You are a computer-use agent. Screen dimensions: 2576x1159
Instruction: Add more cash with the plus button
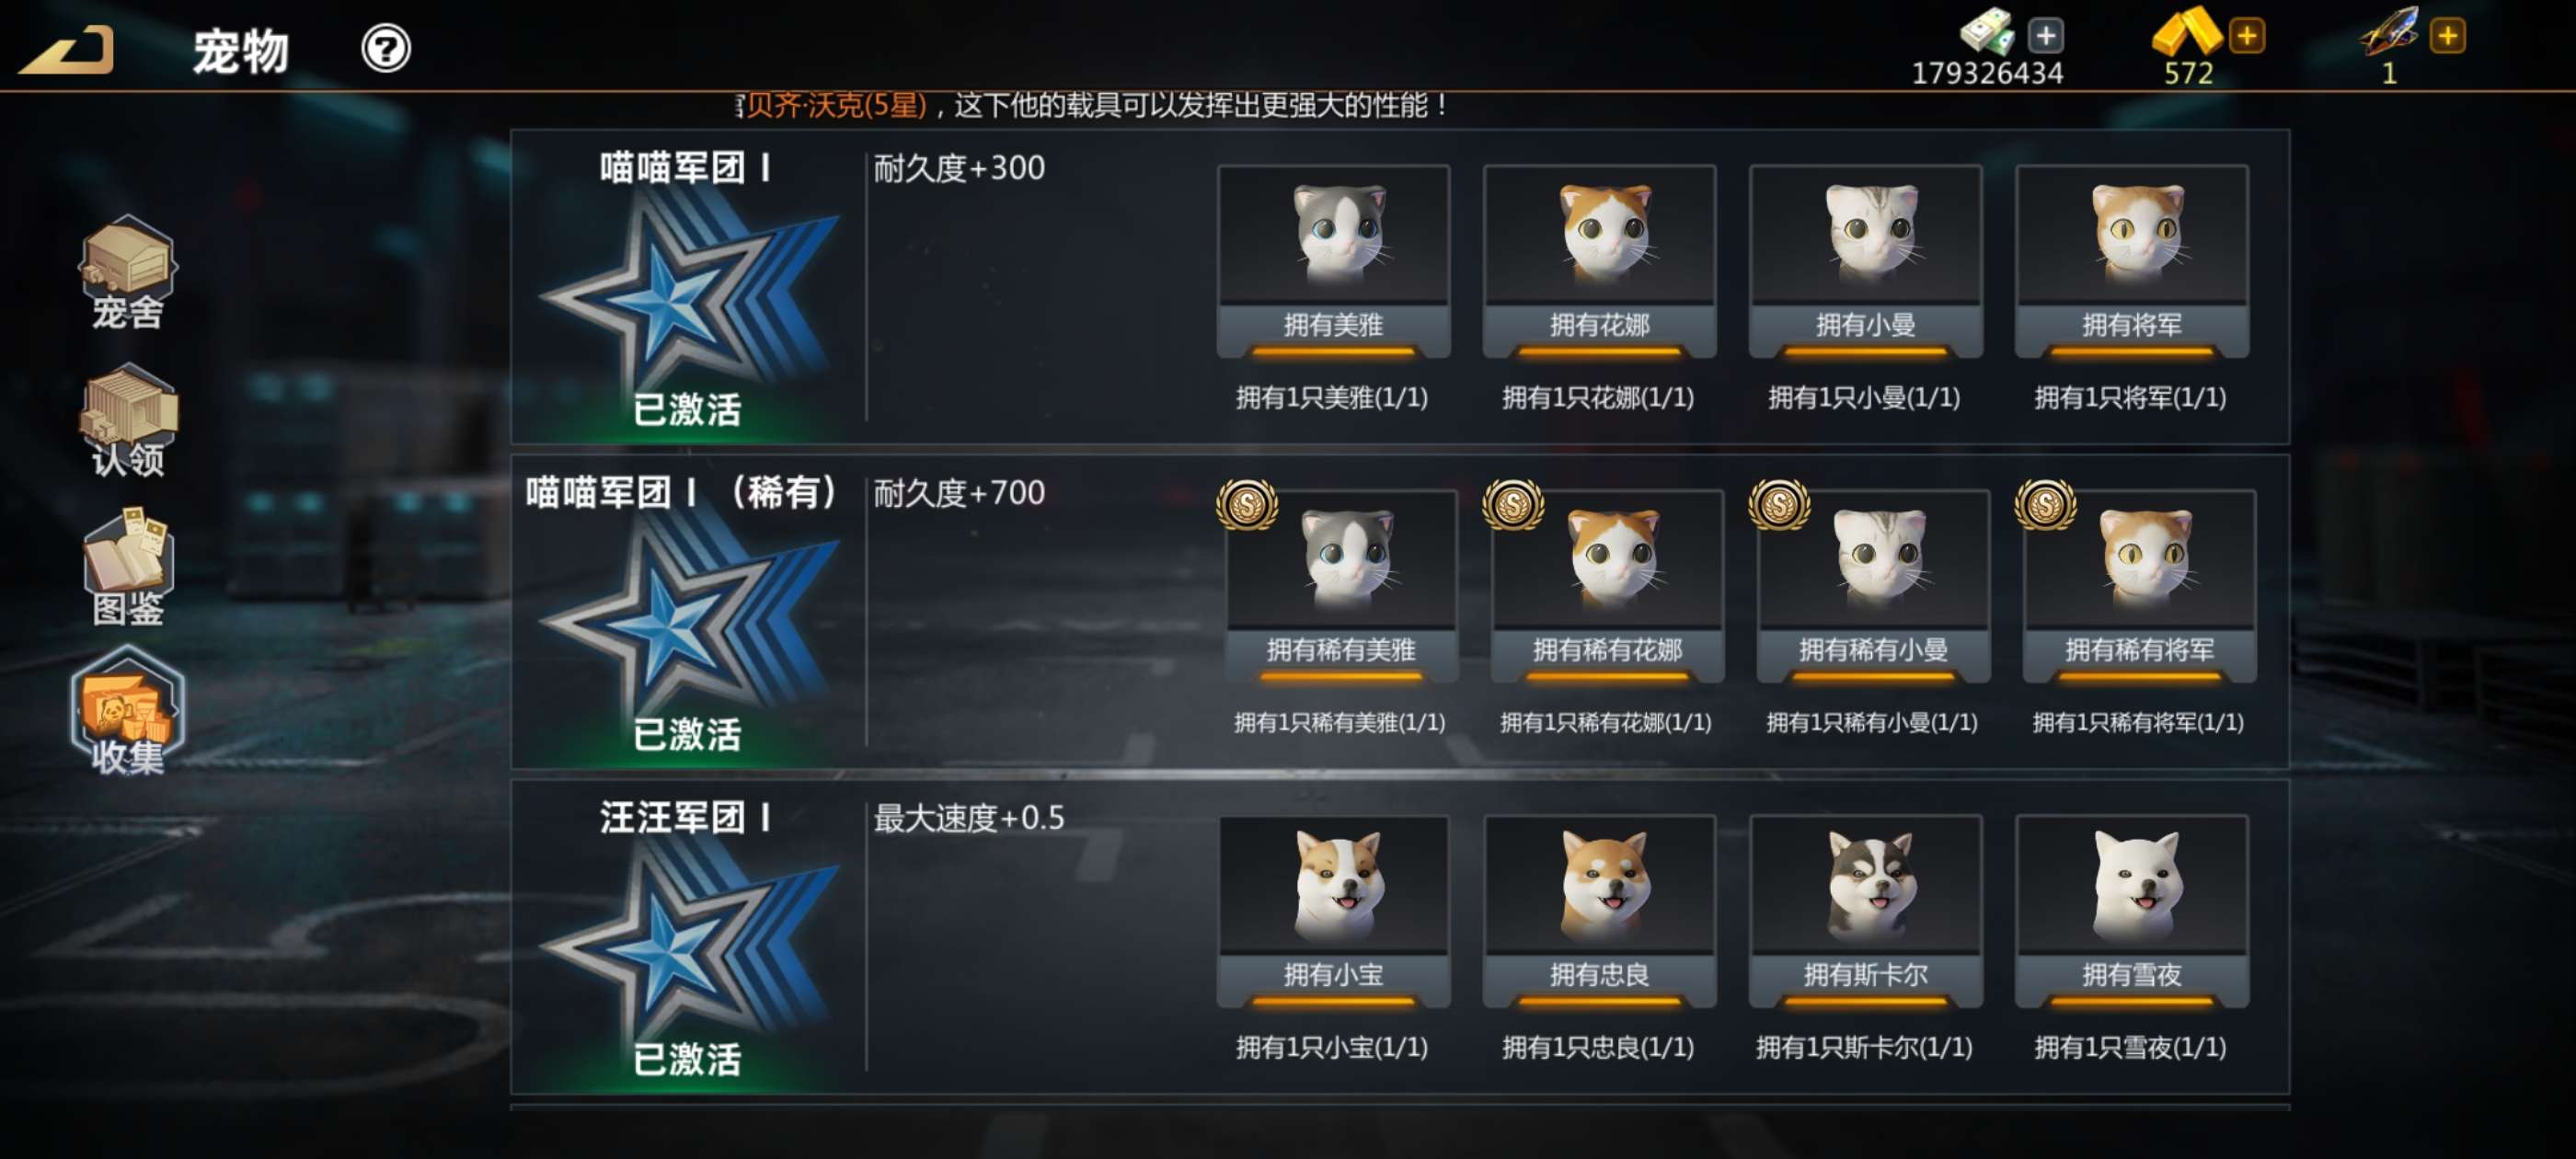2045,36
